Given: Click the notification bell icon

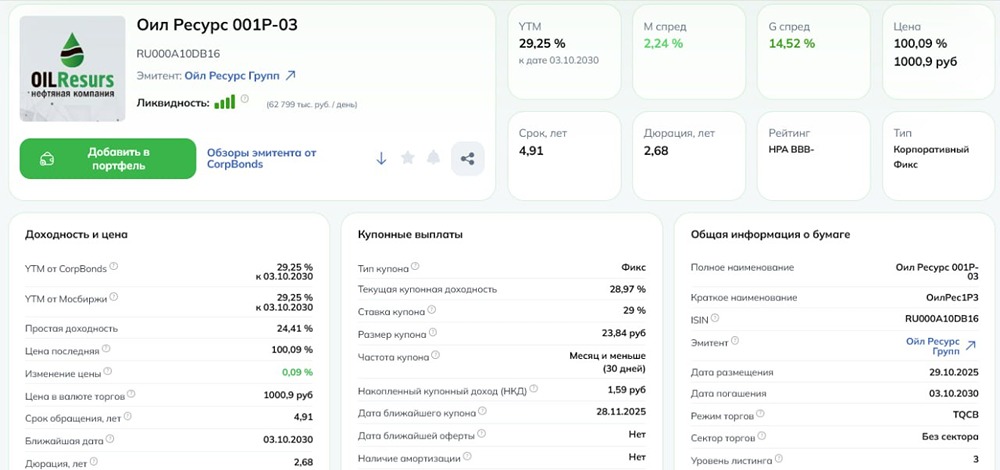Looking at the screenshot, I should [434, 158].
